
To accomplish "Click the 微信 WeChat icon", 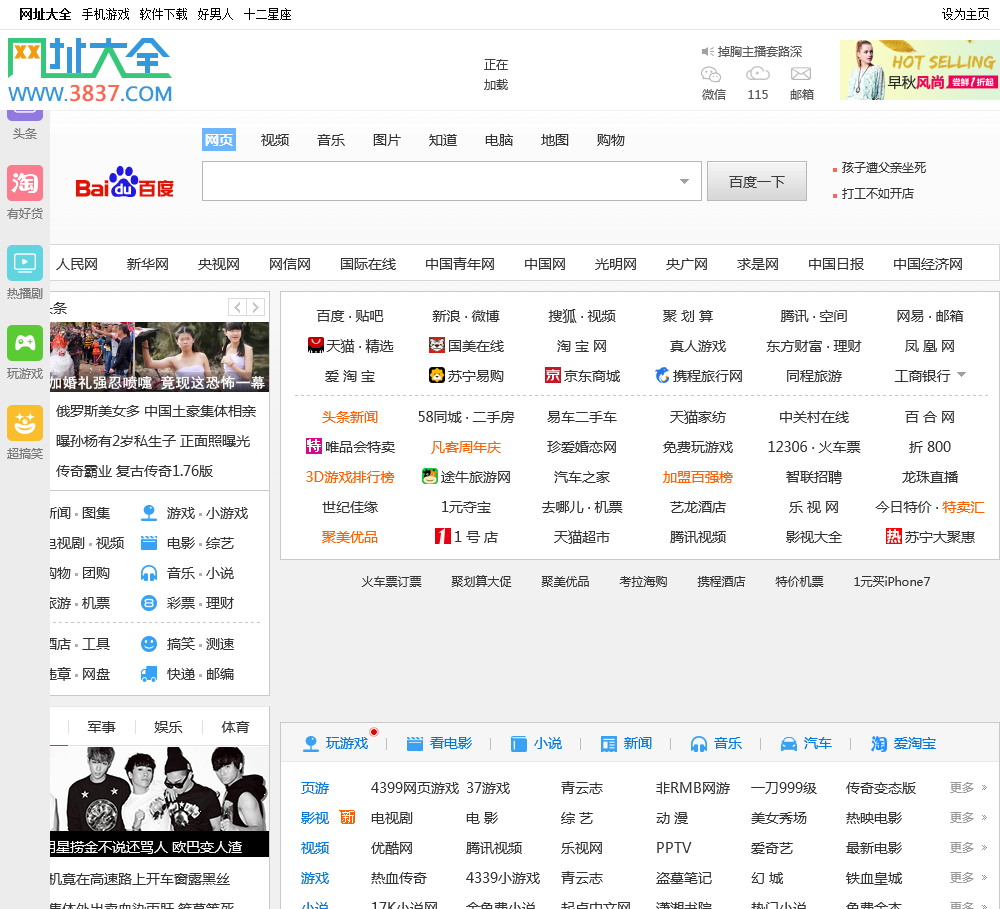I will click(711, 74).
